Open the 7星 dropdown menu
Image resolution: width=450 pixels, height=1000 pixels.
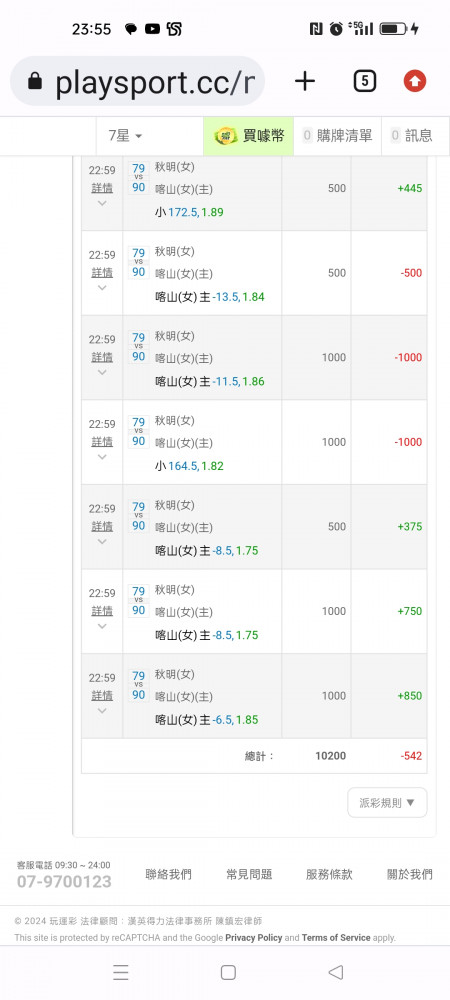(125, 135)
